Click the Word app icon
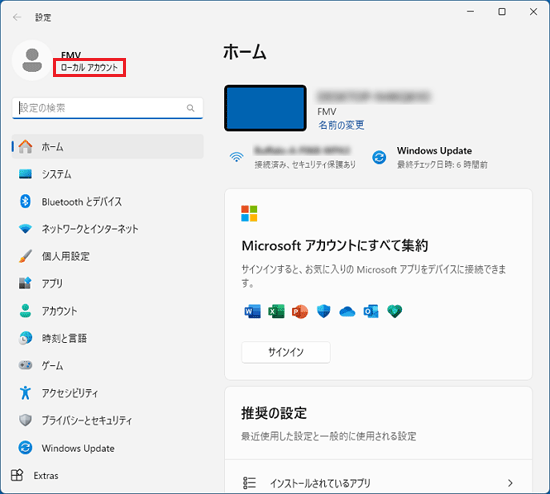 (x=253, y=311)
